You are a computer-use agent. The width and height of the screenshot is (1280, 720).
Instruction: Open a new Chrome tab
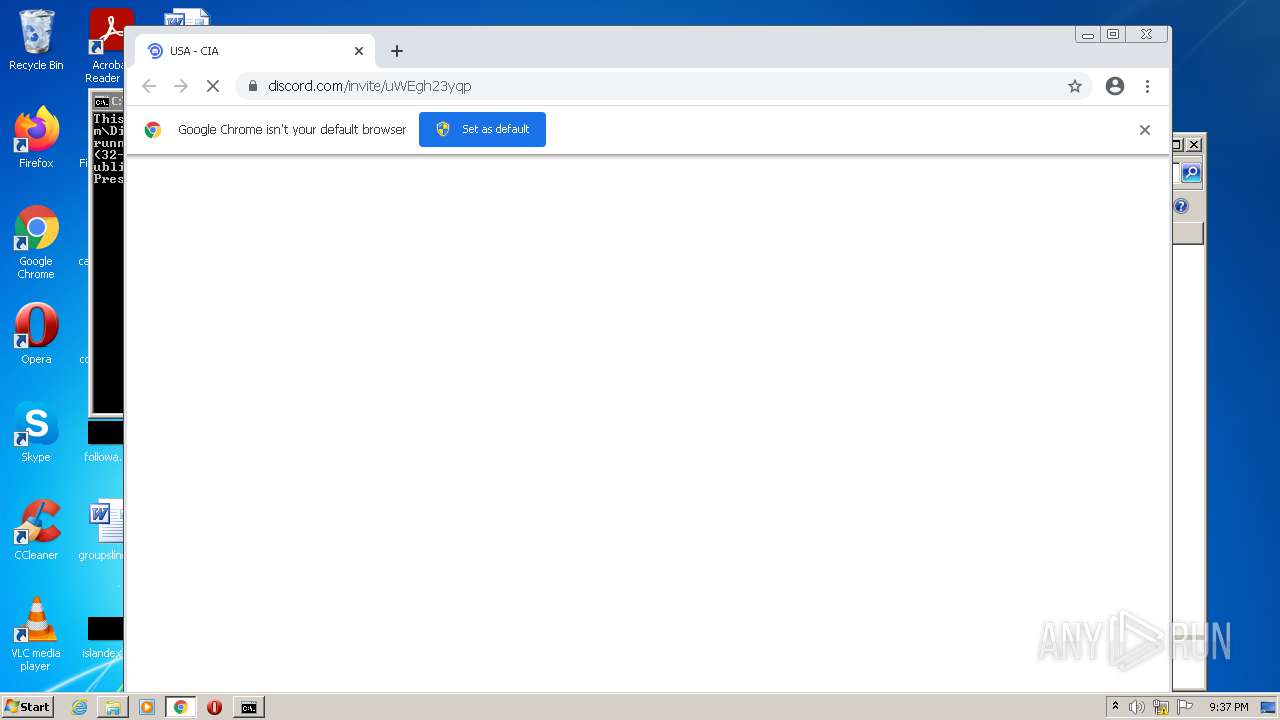[397, 51]
